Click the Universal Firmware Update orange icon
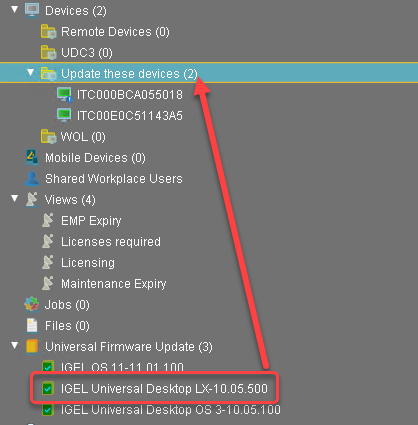Image resolution: width=418 pixels, height=425 pixels. click(32, 346)
